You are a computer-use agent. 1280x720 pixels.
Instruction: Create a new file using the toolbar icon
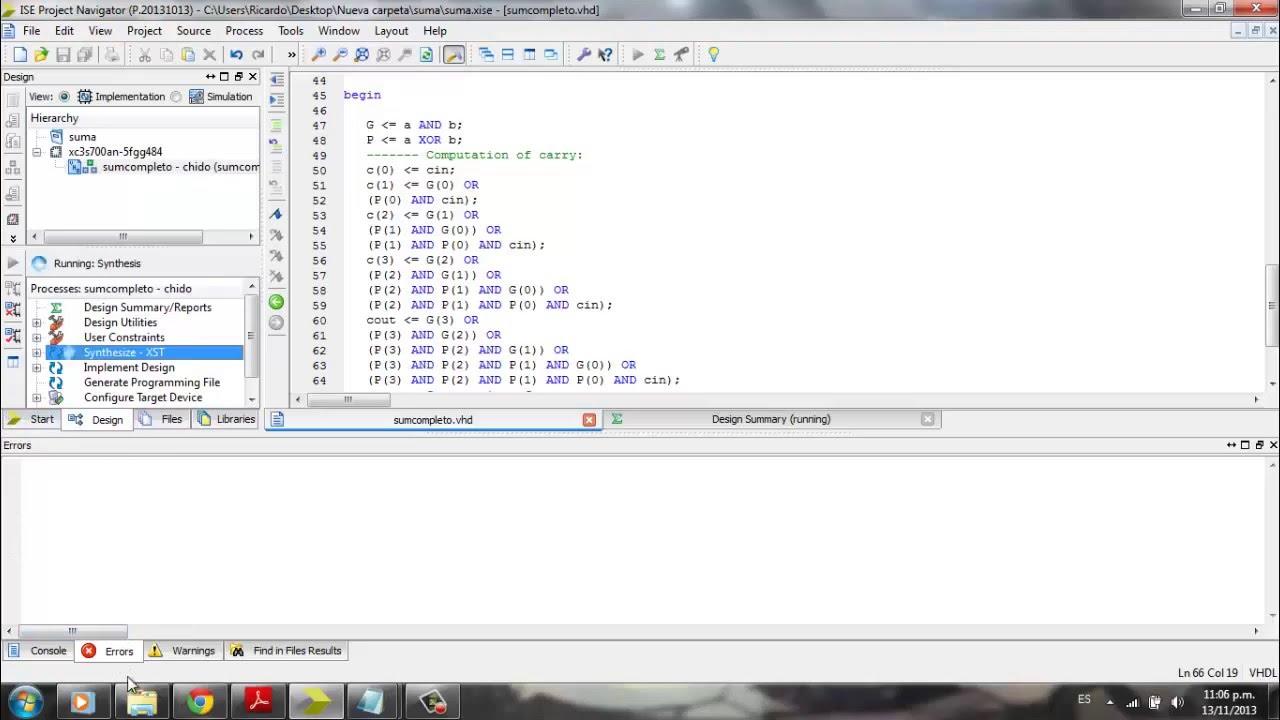pyautogui.click(x=18, y=54)
